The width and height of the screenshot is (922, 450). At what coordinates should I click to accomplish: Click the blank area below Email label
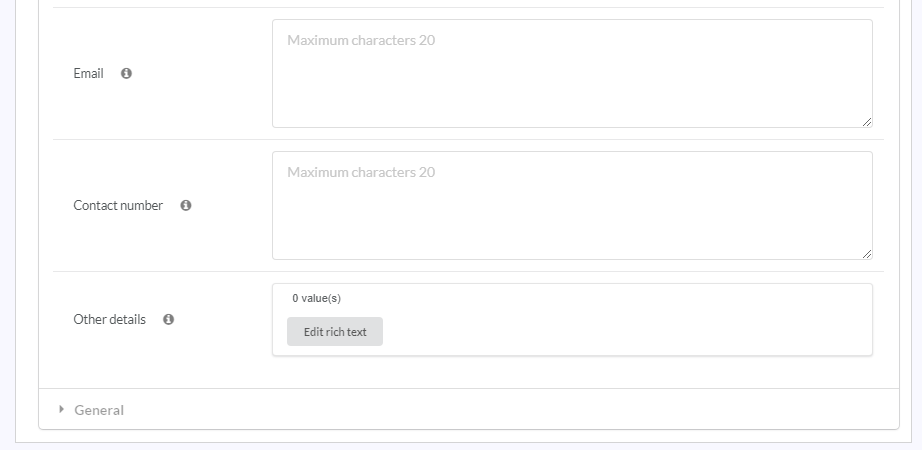(x=150, y=110)
